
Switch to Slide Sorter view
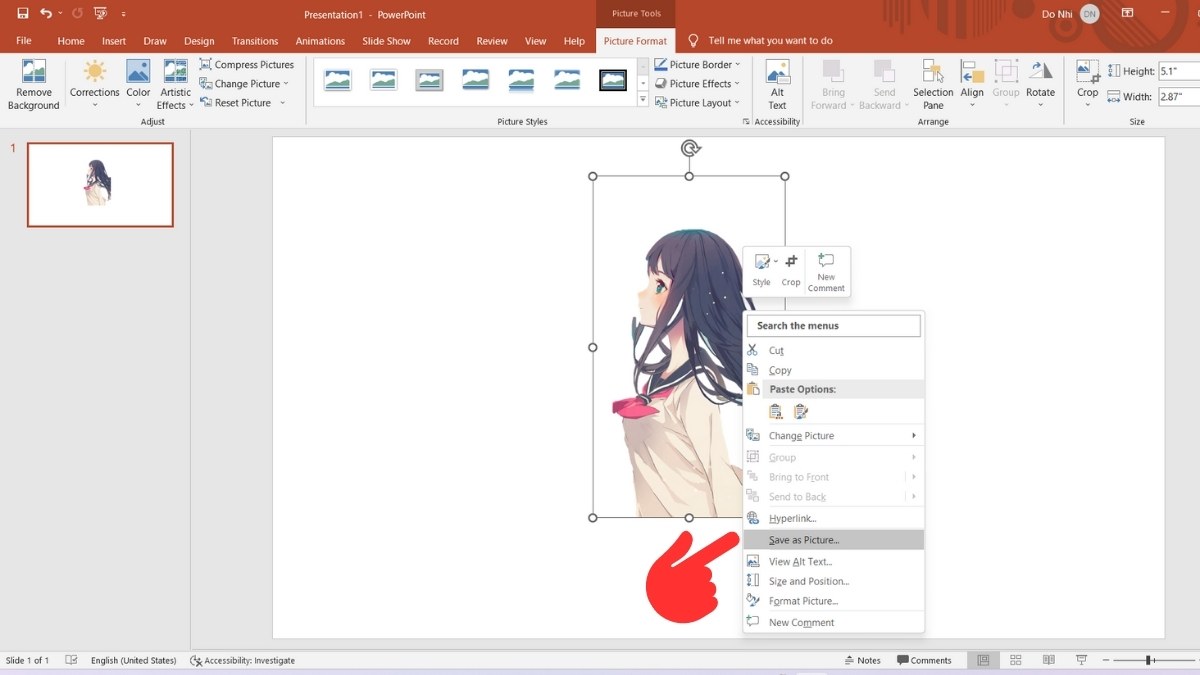click(x=1015, y=660)
